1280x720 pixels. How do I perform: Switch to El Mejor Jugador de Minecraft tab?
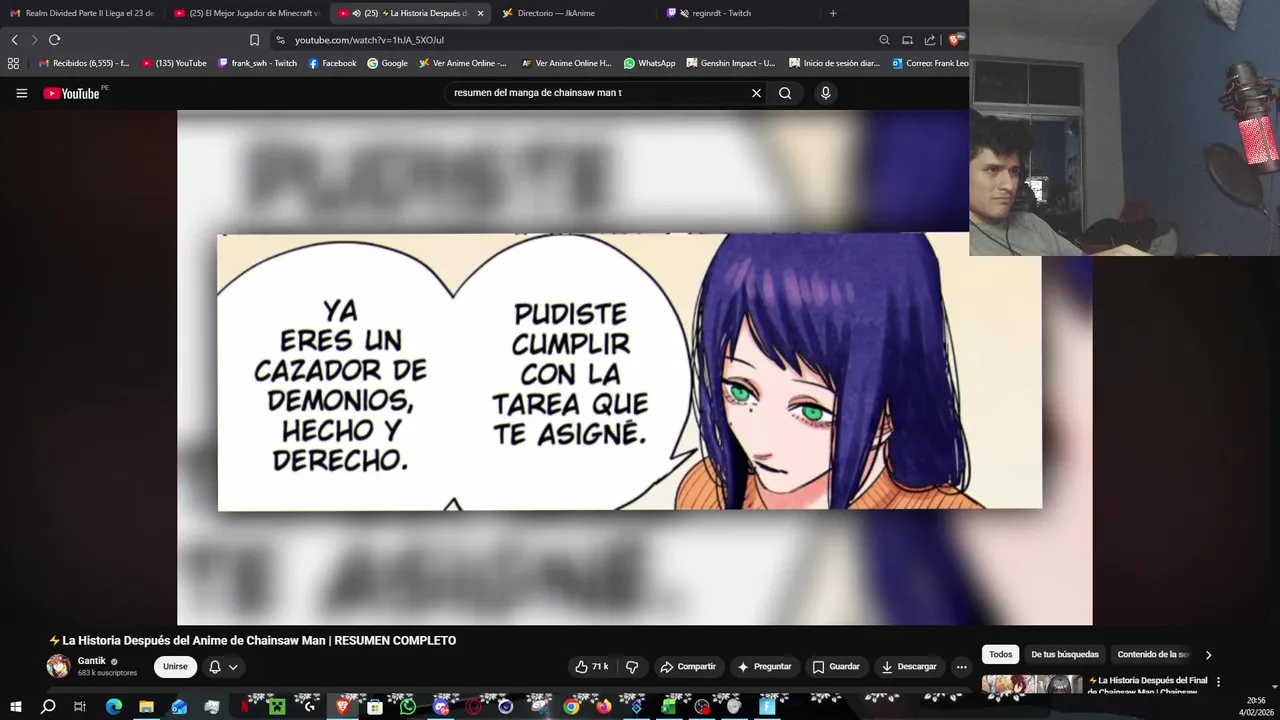click(x=246, y=13)
